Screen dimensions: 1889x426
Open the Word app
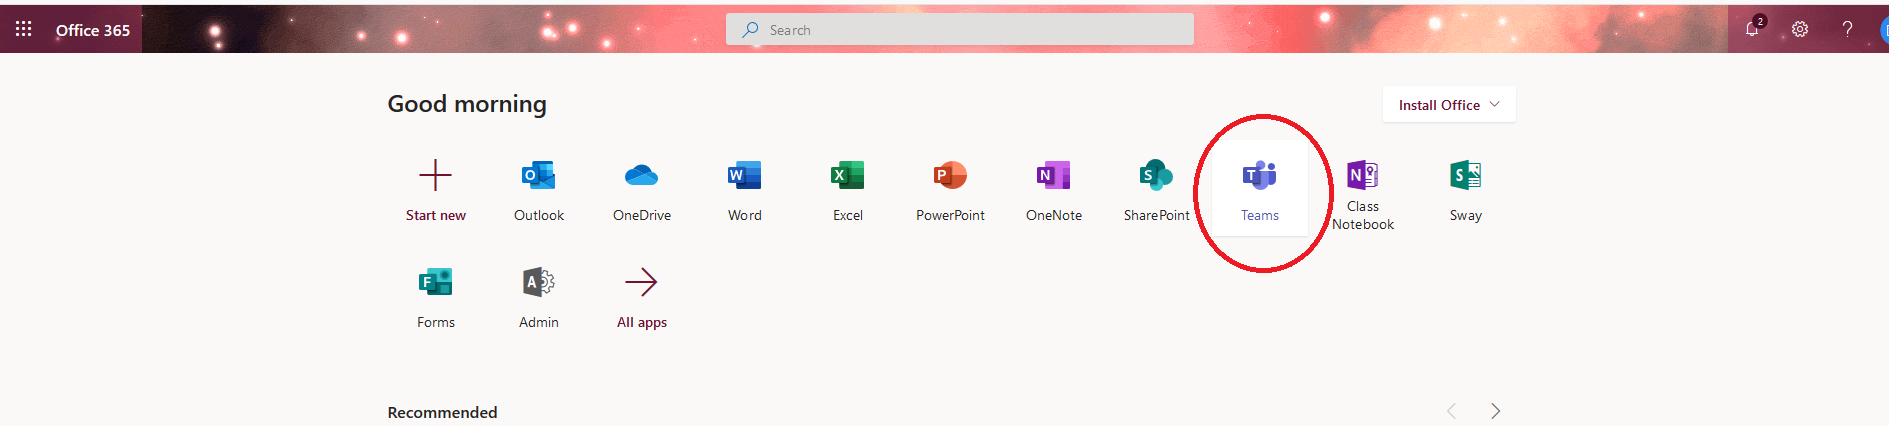744,190
